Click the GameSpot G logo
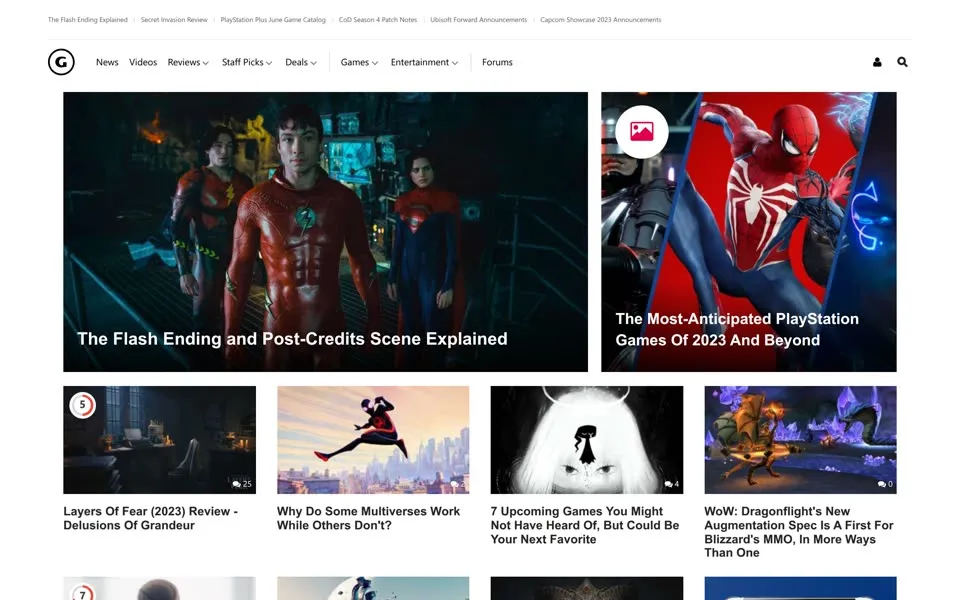Screen dimensions: 960x600 61,62
